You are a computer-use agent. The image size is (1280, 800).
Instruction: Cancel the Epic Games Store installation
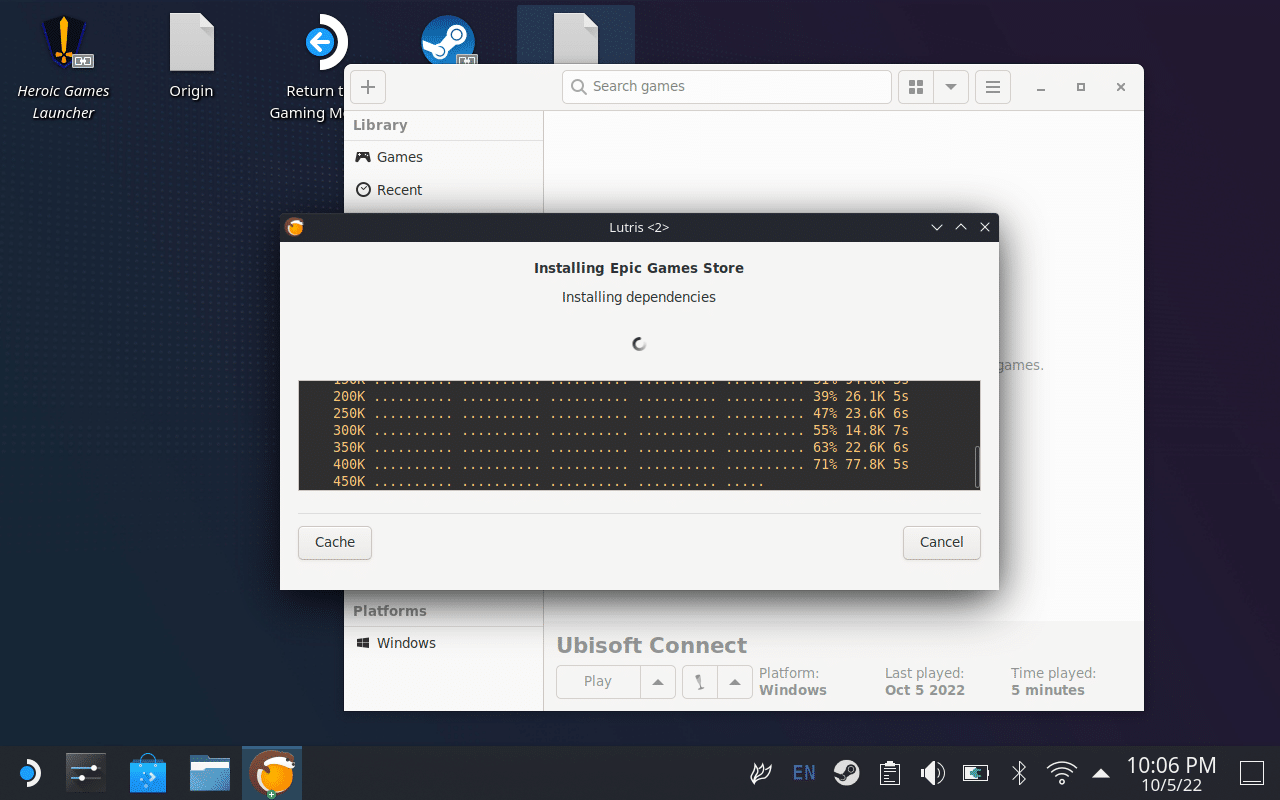942,543
